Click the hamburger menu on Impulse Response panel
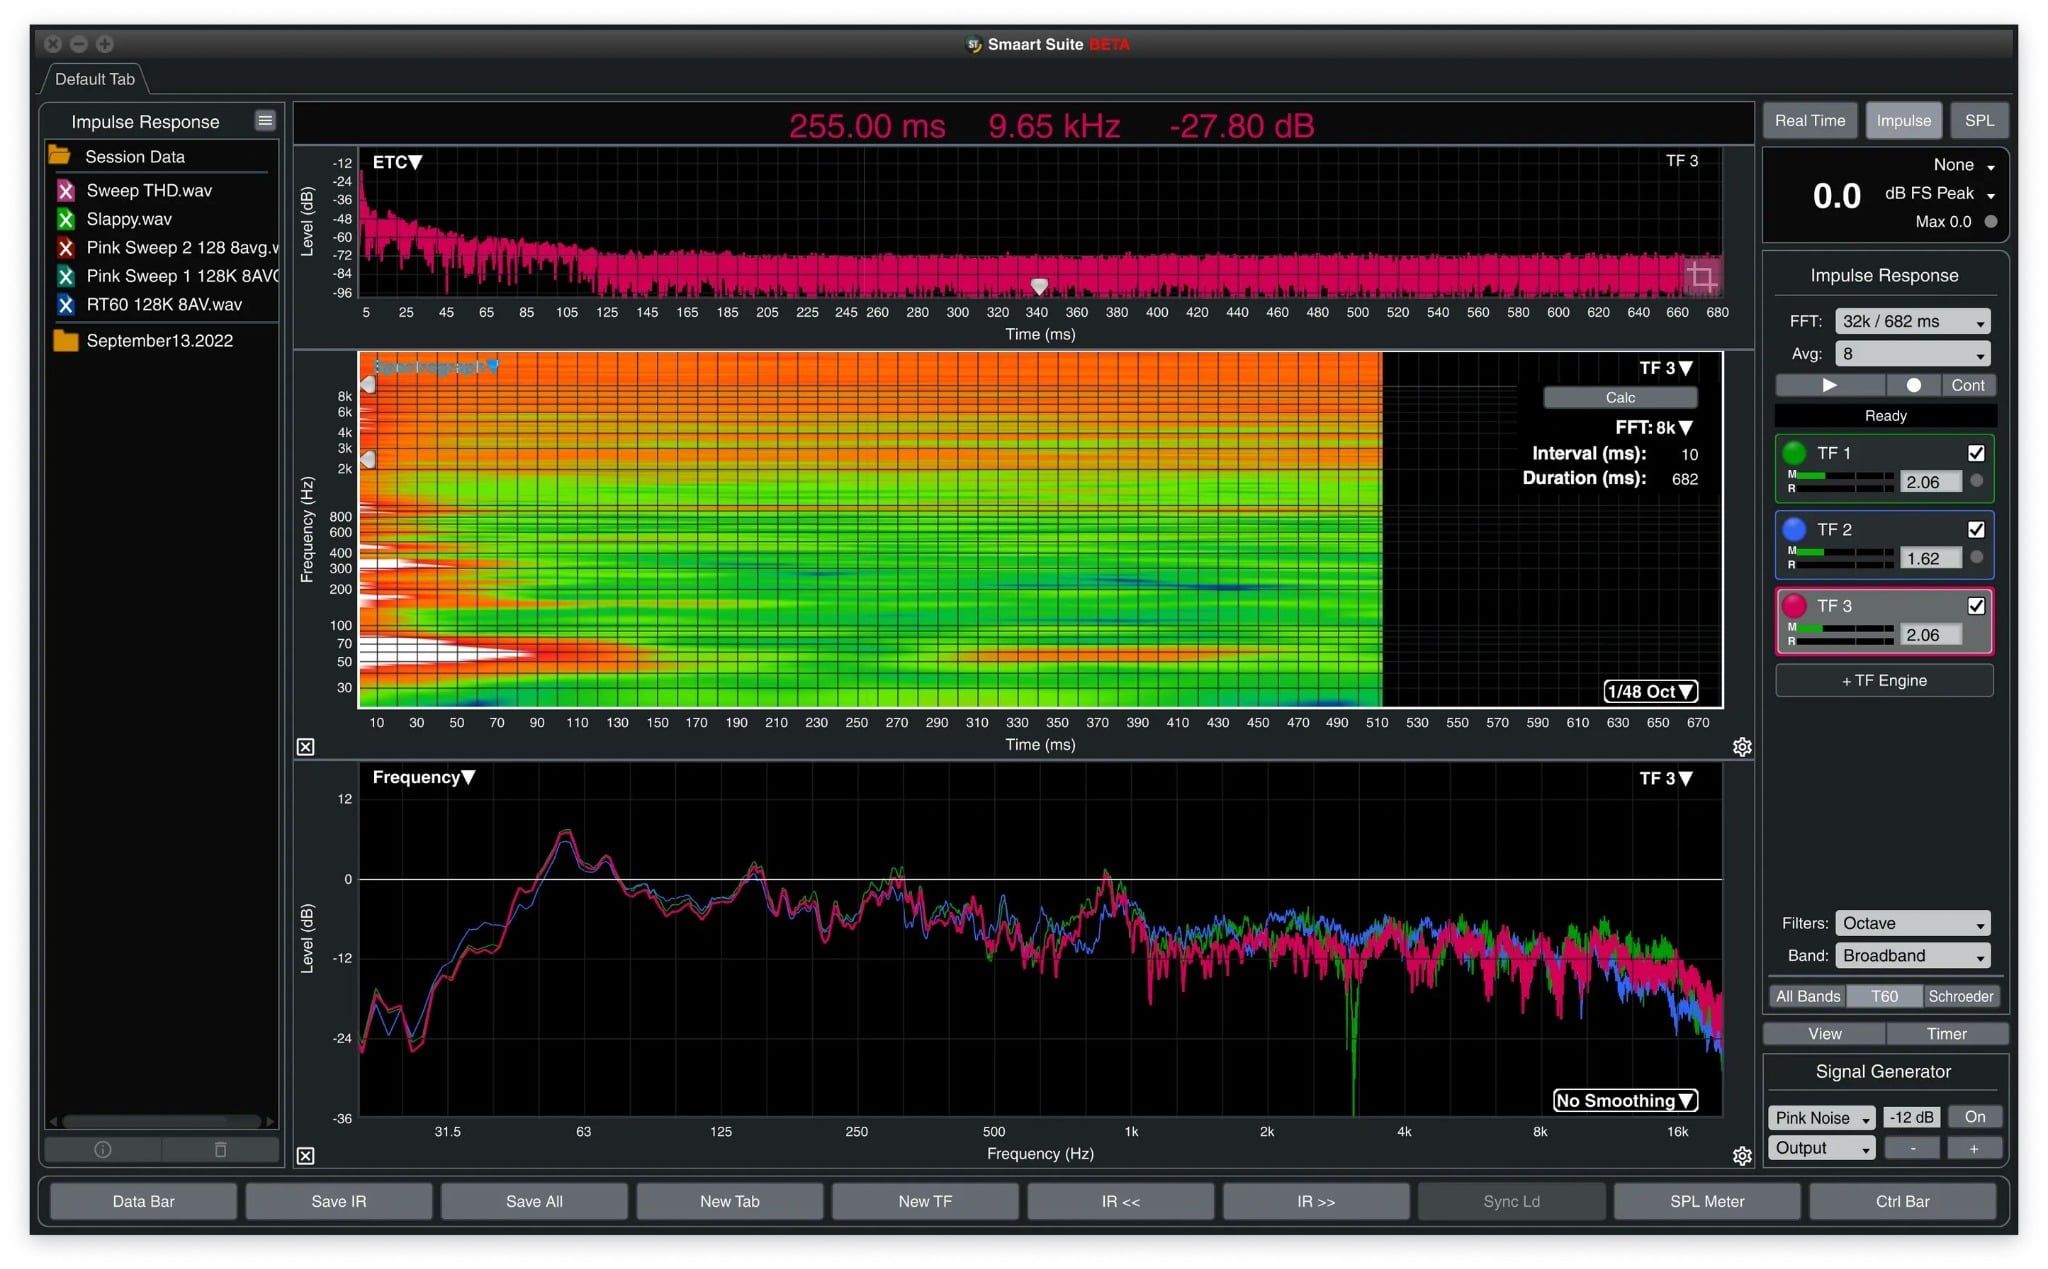This screenshot has width=2048, height=1269. point(265,120)
